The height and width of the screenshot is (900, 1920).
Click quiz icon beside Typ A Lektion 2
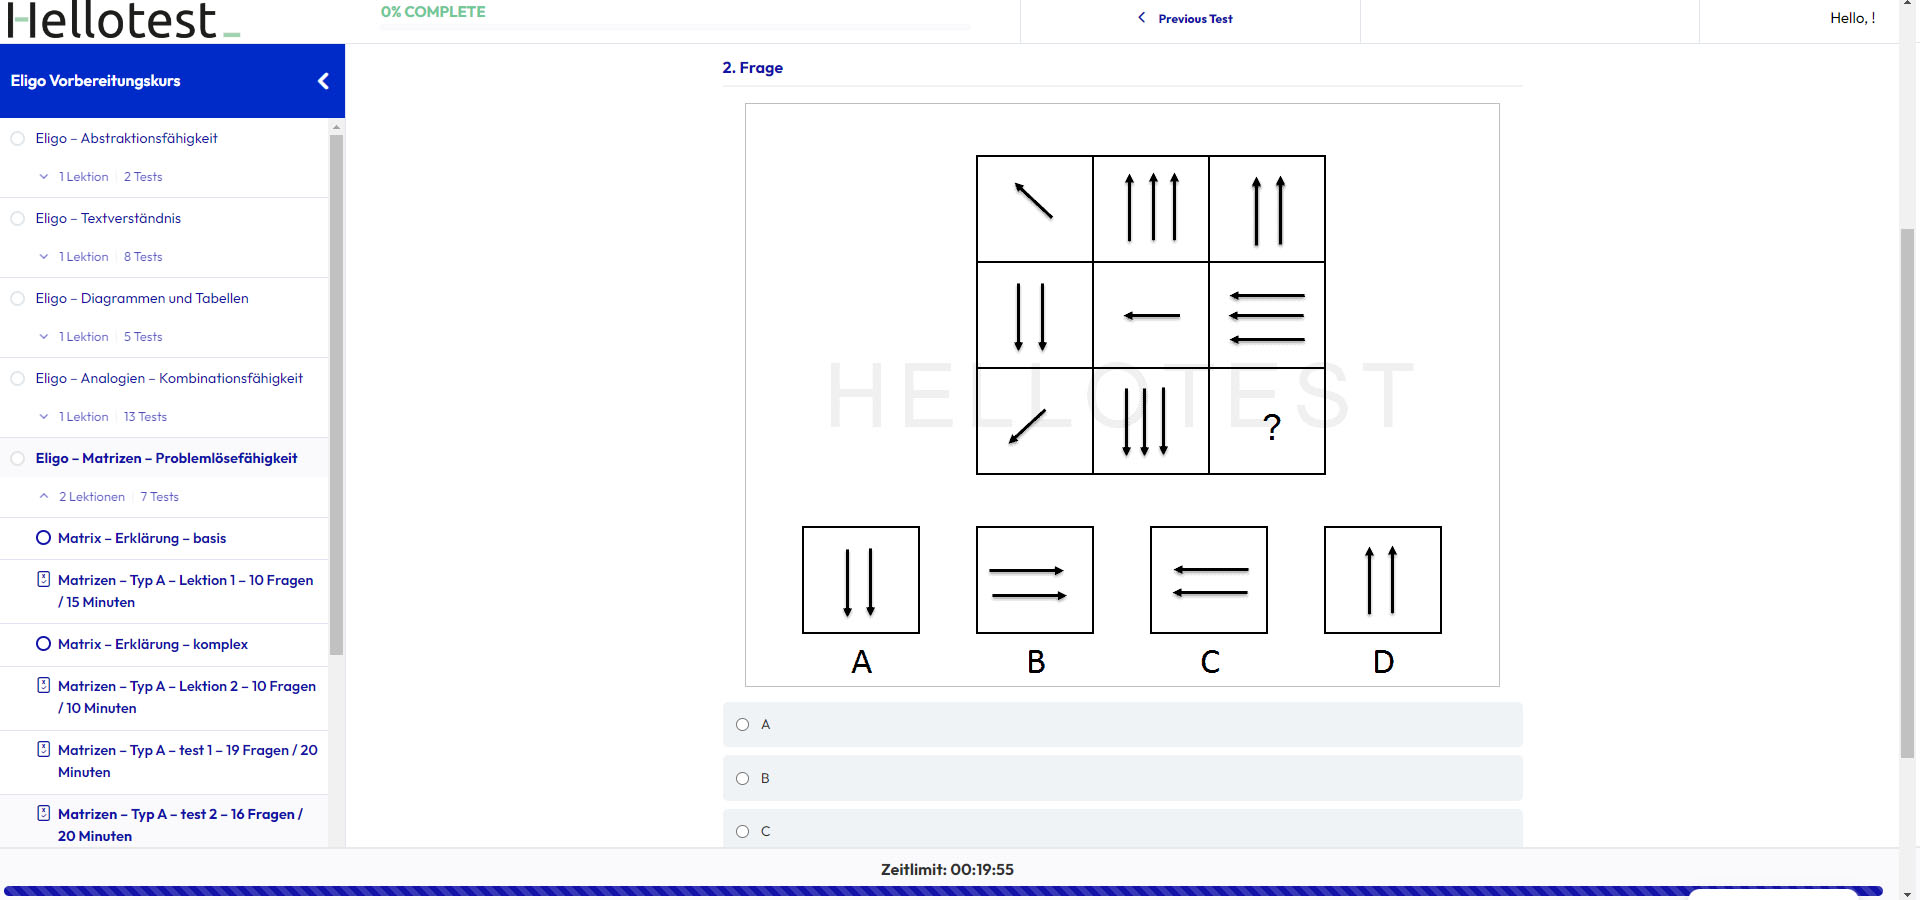point(43,685)
